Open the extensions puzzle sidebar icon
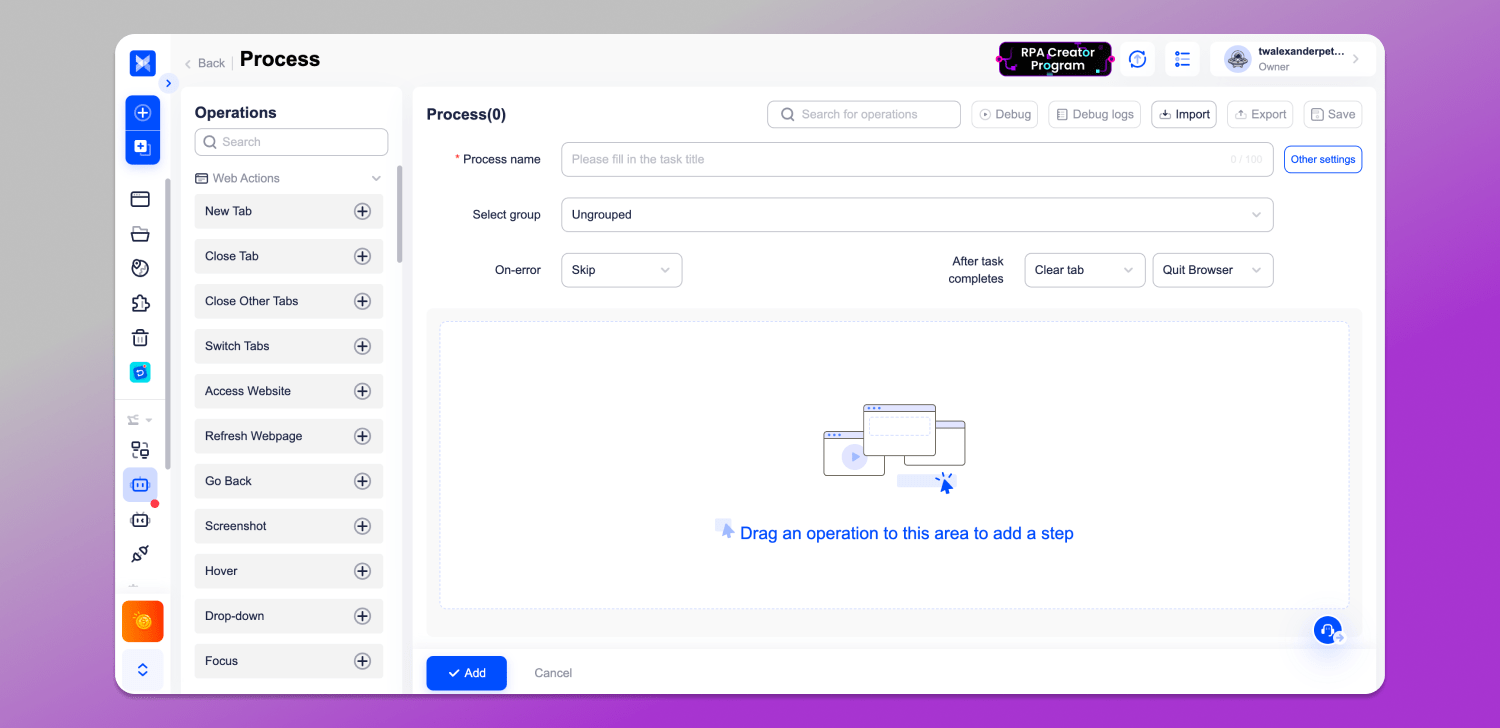This screenshot has height=728, width=1500. point(140,303)
